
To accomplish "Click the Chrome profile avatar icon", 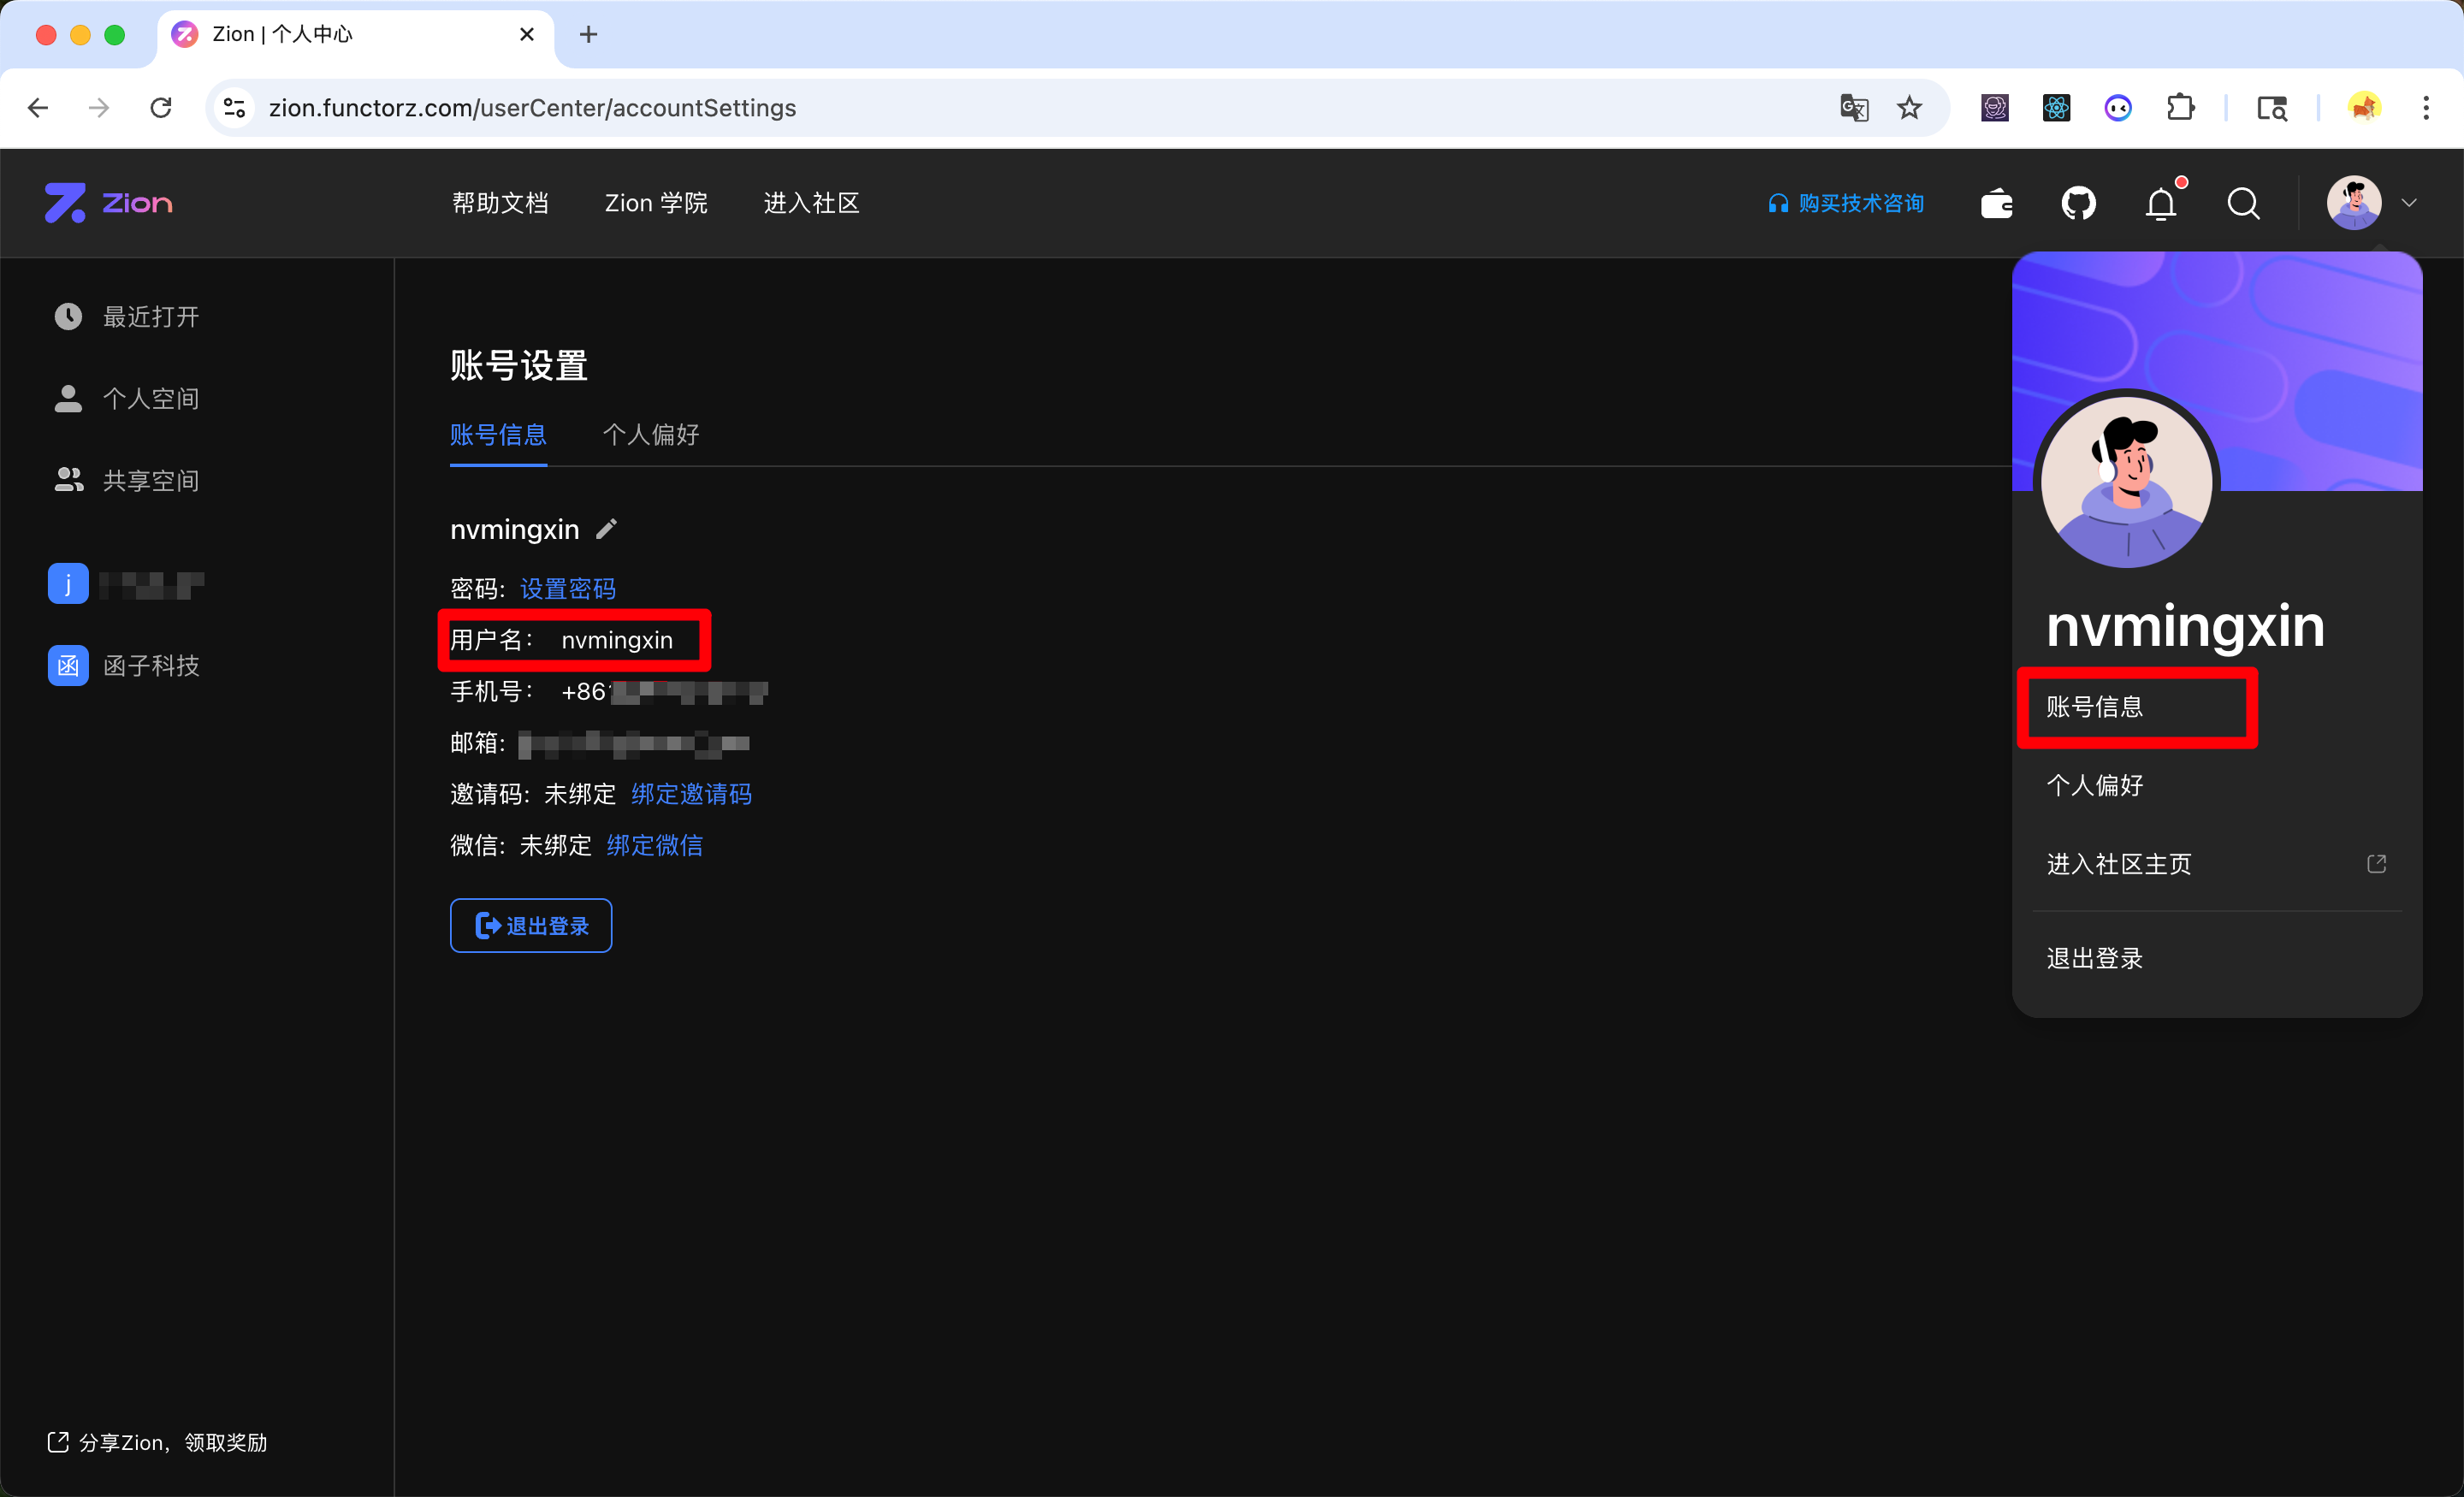I will (2364, 108).
